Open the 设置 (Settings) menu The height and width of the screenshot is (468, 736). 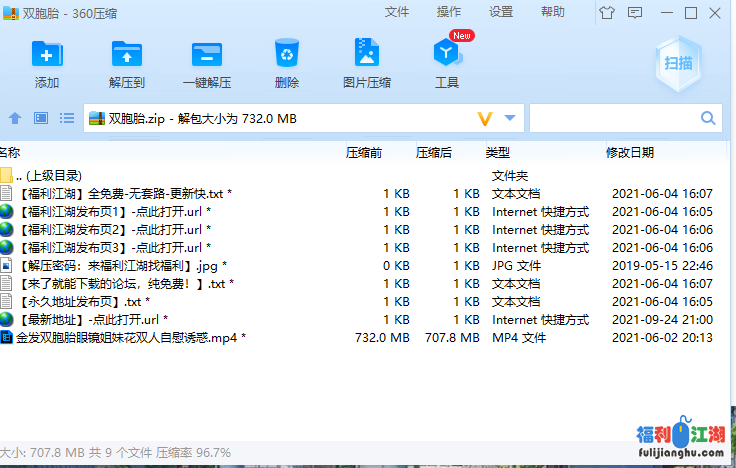pyautogui.click(x=501, y=12)
